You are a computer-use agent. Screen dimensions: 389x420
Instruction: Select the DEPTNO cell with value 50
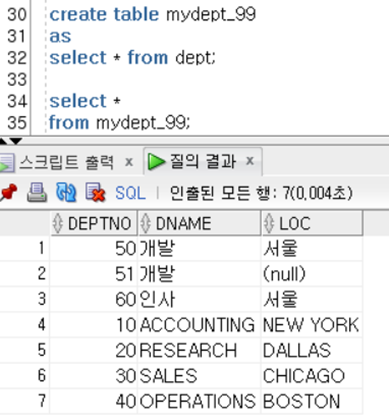[x=94, y=248]
